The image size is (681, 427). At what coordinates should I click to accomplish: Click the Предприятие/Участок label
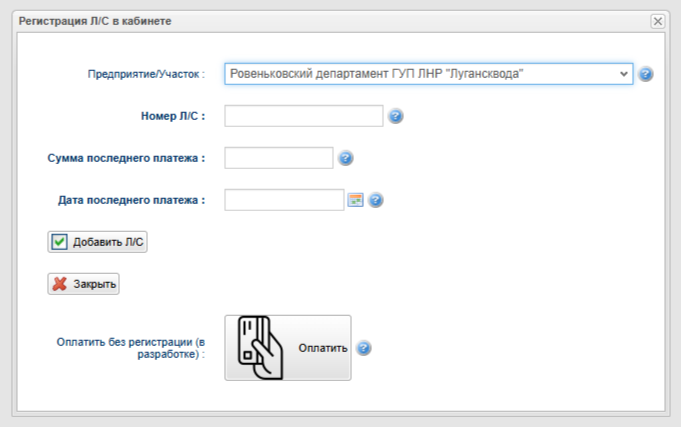(x=146, y=74)
